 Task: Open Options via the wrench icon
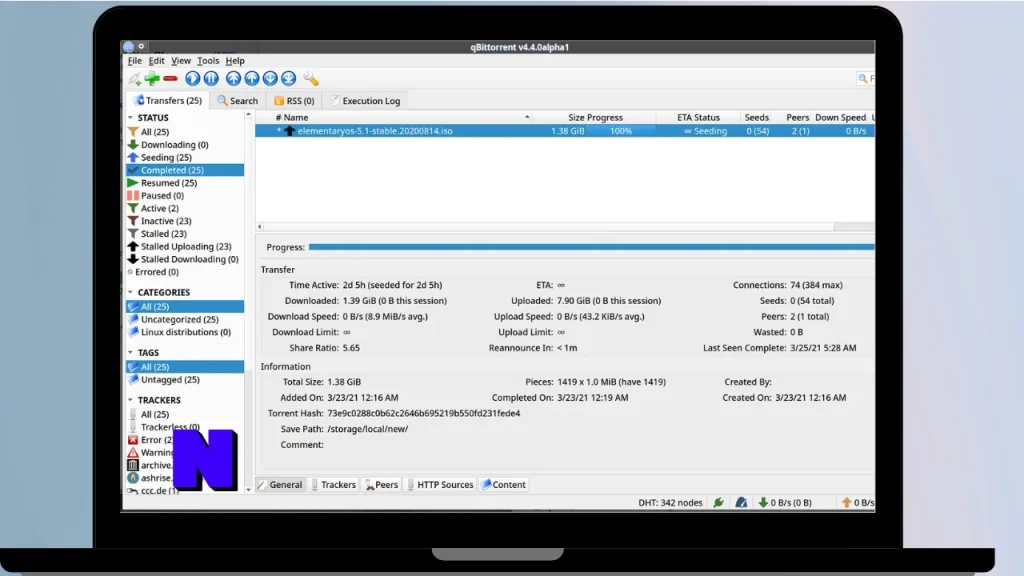311,78
